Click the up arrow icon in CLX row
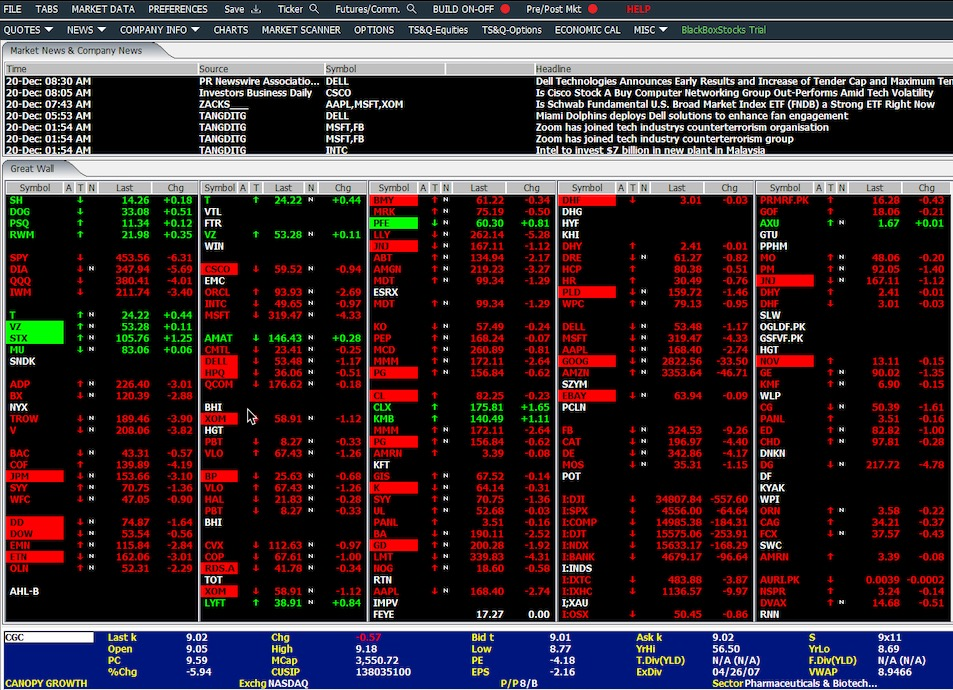This screenshot has width=953, height=690. click(435, 407)
